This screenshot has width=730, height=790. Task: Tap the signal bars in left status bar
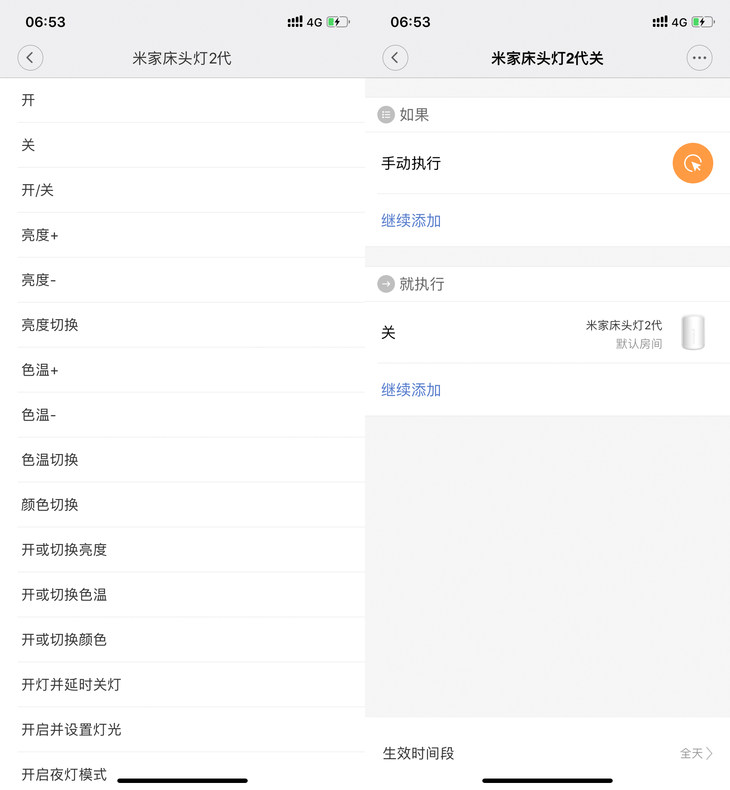[x=295, y=22]
